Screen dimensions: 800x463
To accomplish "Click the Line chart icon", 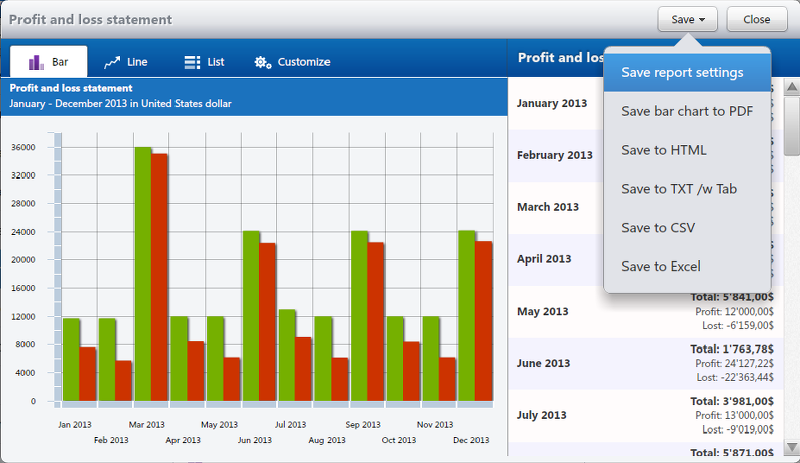I will [x=112, y=62].
